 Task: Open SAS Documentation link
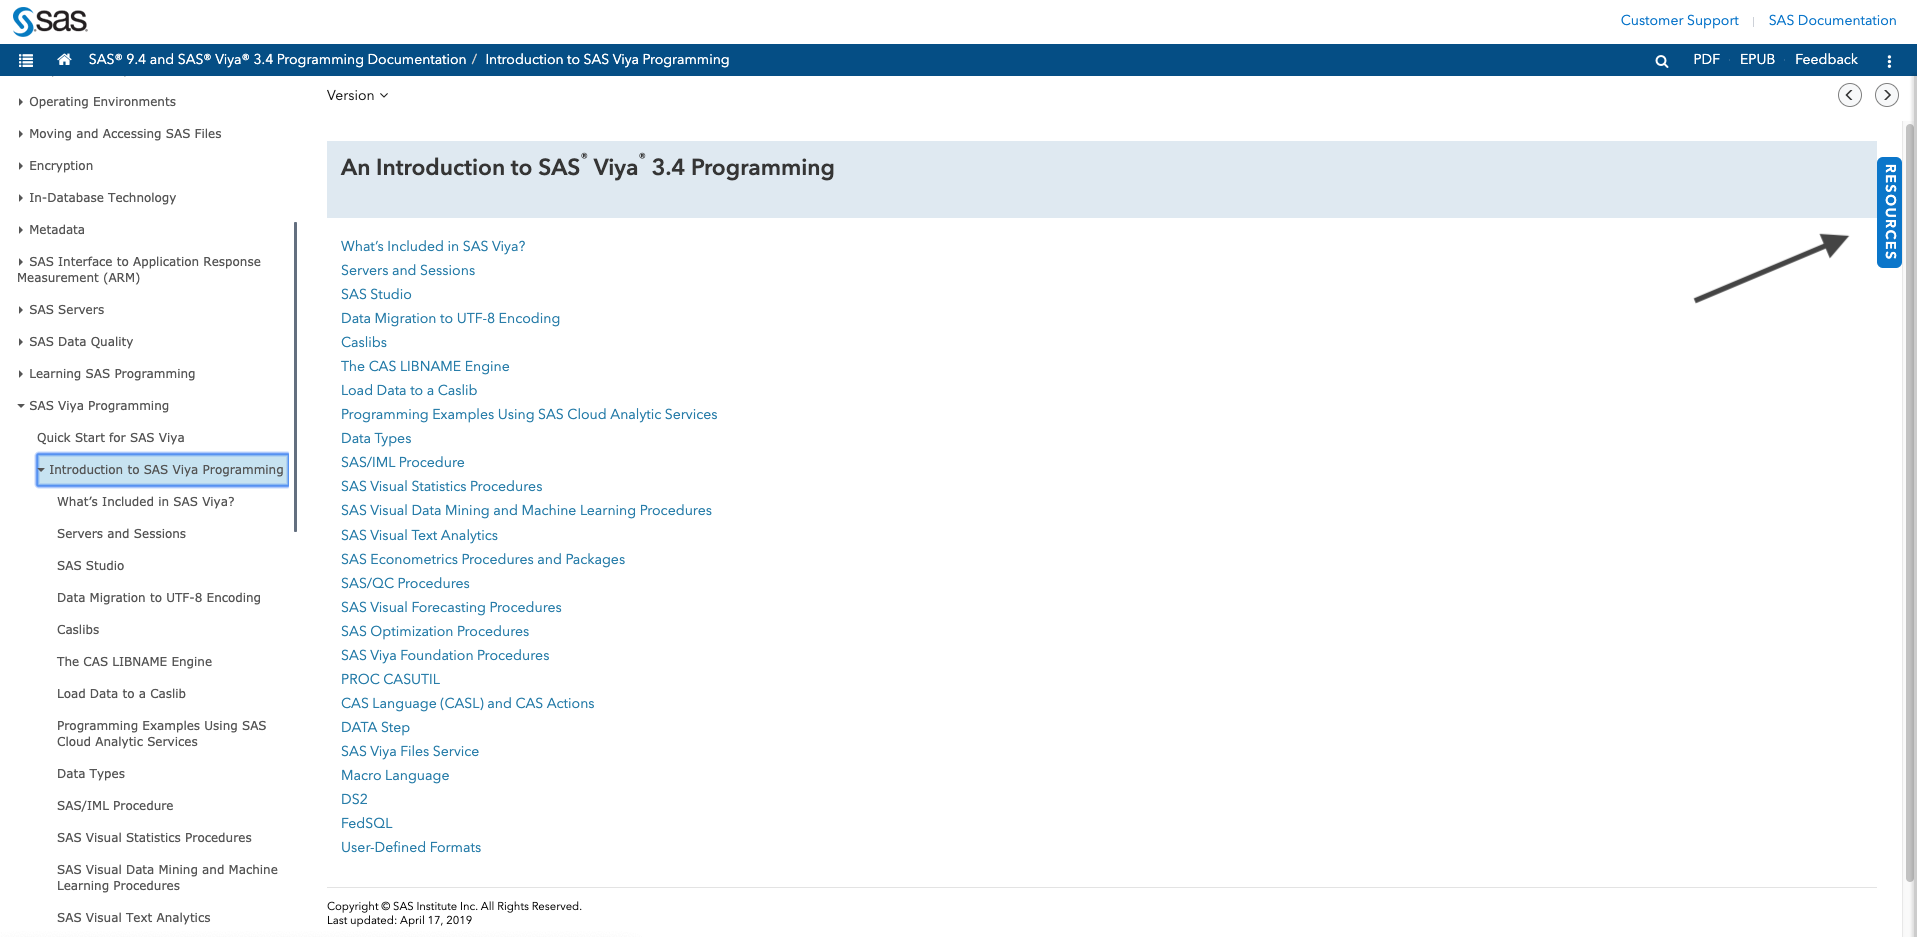pos(1832,21)
